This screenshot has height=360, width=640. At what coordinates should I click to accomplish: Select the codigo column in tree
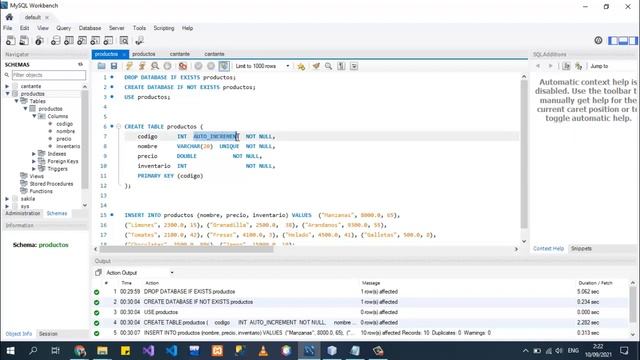(64, 124)
